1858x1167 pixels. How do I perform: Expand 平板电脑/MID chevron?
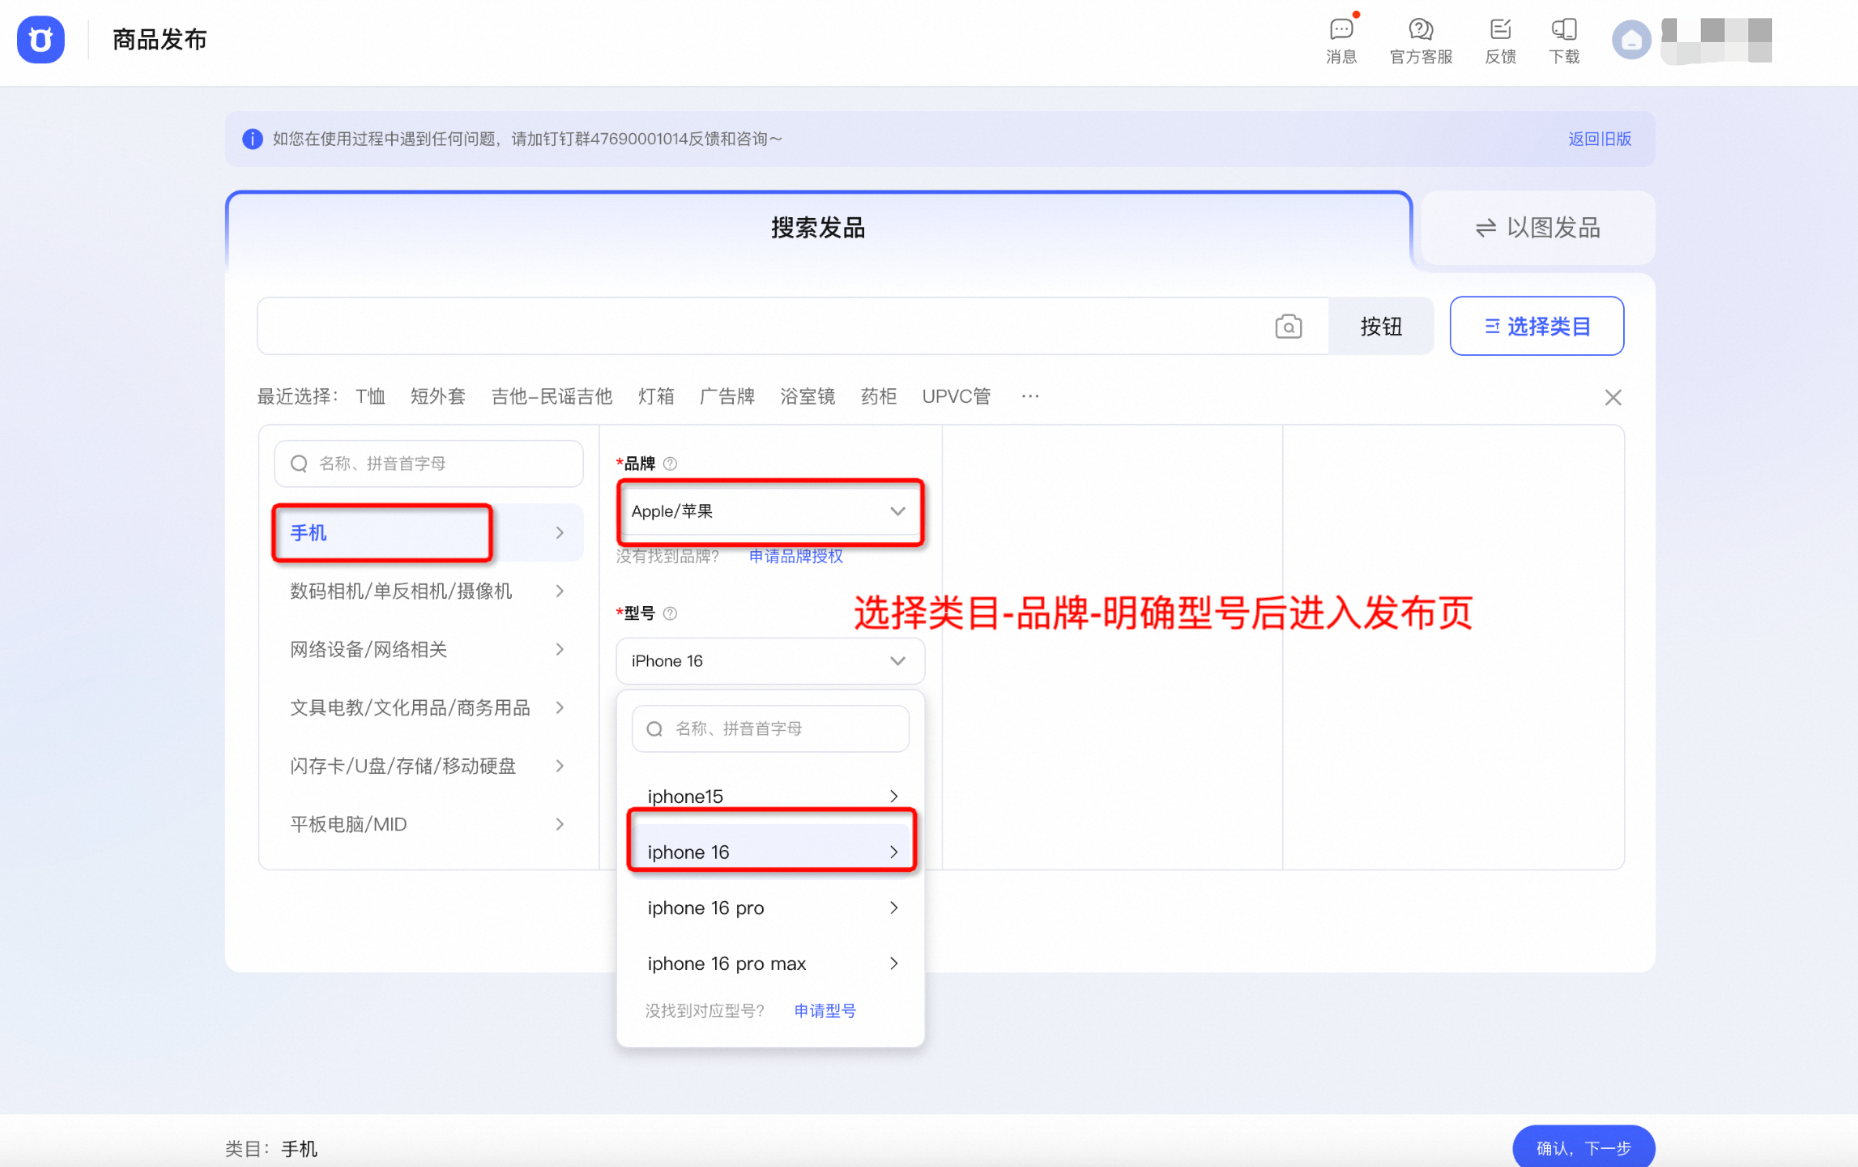pyautogui.click(x=560, y=825)
